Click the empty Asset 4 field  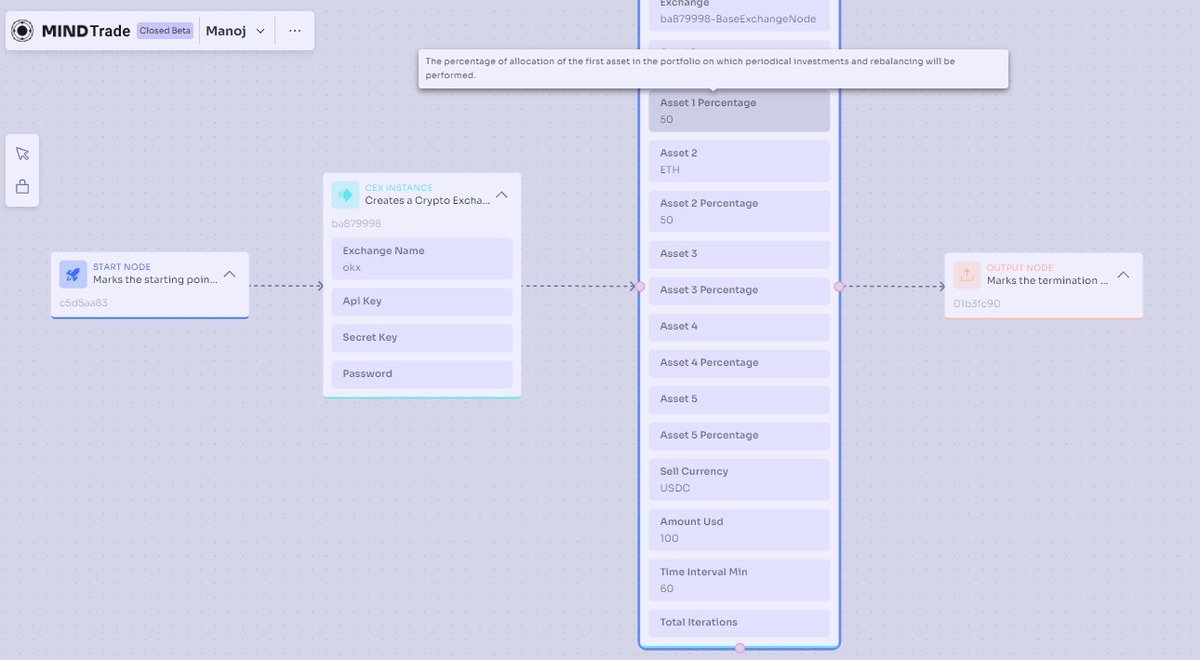pos(739,327)
